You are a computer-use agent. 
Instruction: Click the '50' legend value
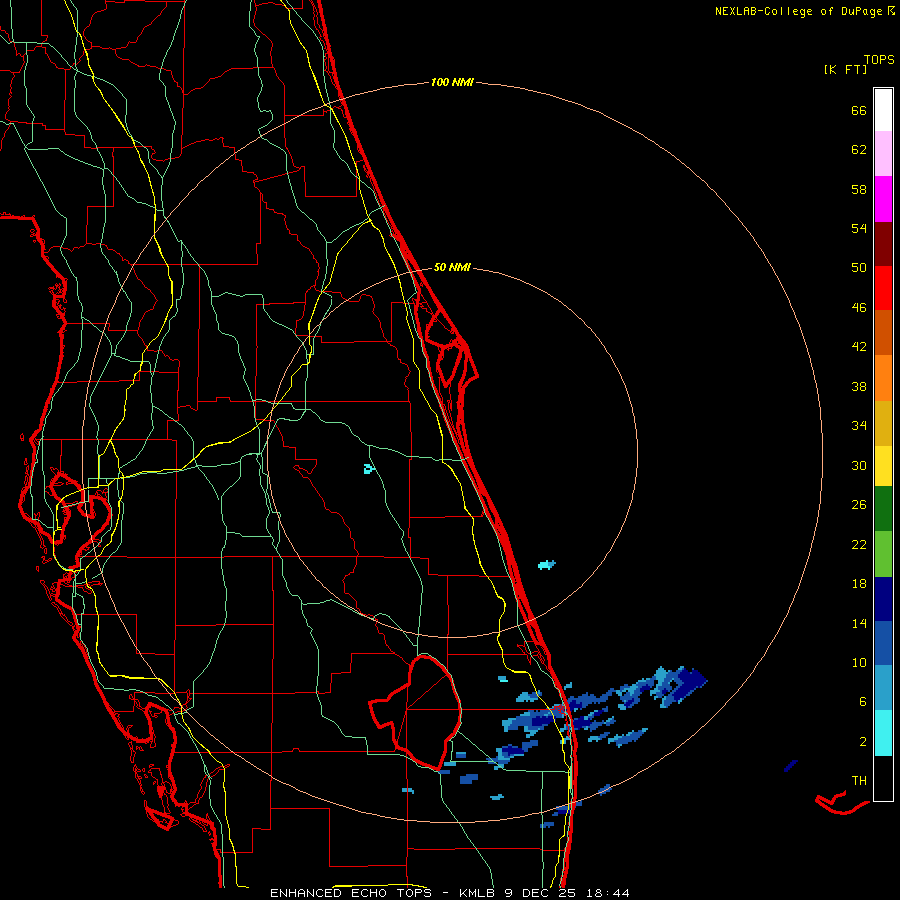coord(859,267)
